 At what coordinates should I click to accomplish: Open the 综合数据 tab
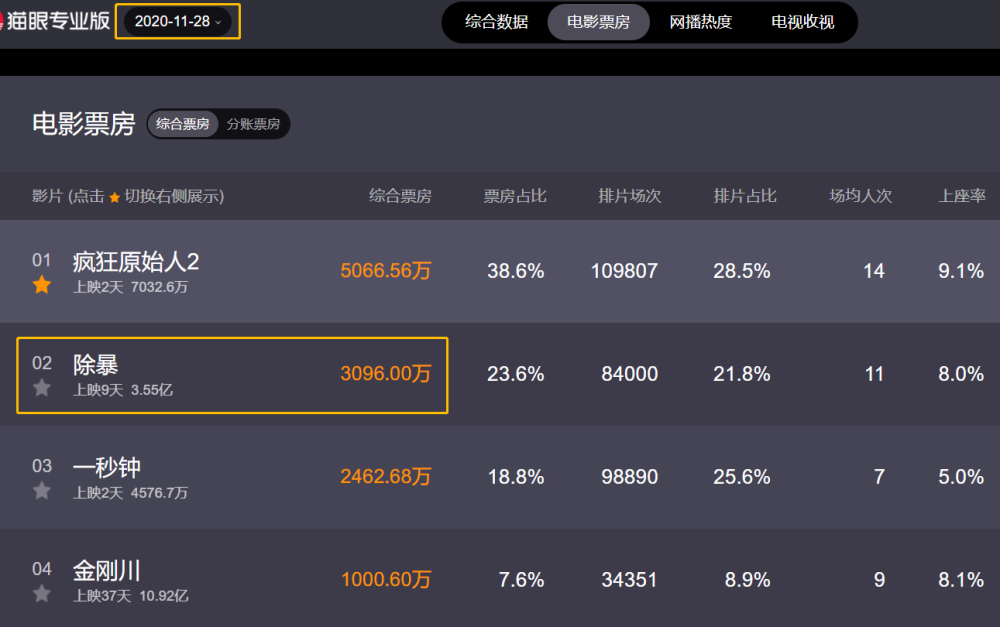497,22
